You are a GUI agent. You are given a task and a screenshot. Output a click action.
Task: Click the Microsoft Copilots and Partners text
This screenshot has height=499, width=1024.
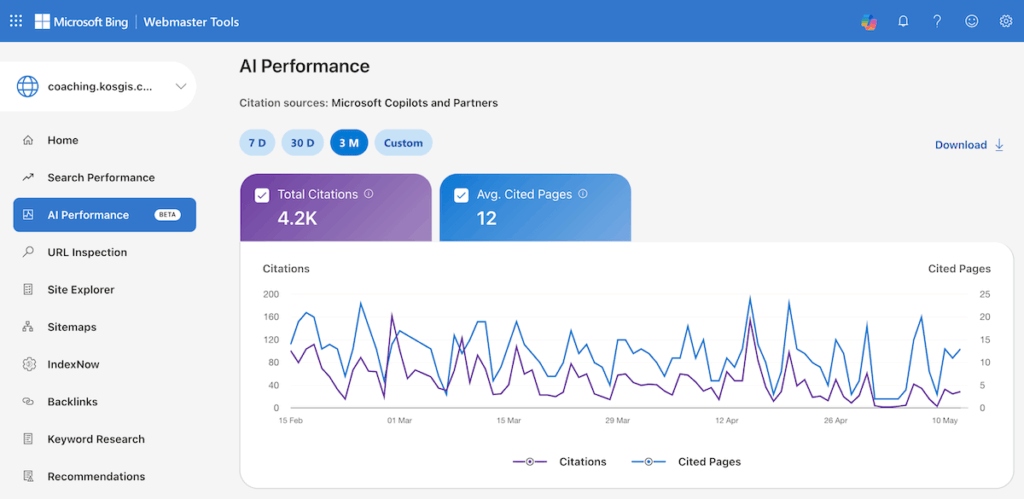[x=415, y=103]
